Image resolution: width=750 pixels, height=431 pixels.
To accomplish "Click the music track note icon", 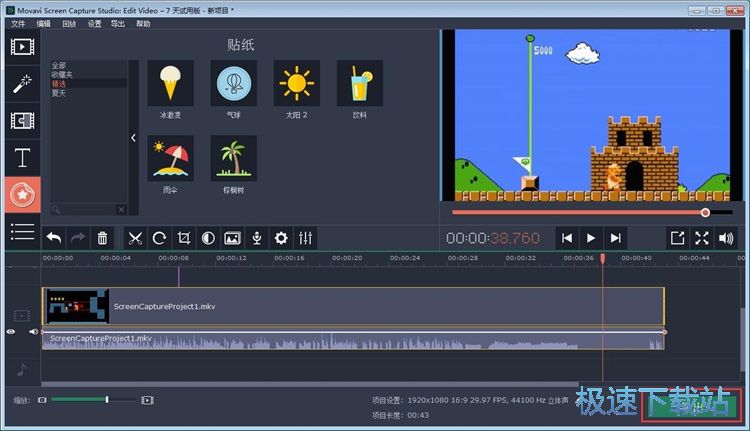I will pos(22,370).
